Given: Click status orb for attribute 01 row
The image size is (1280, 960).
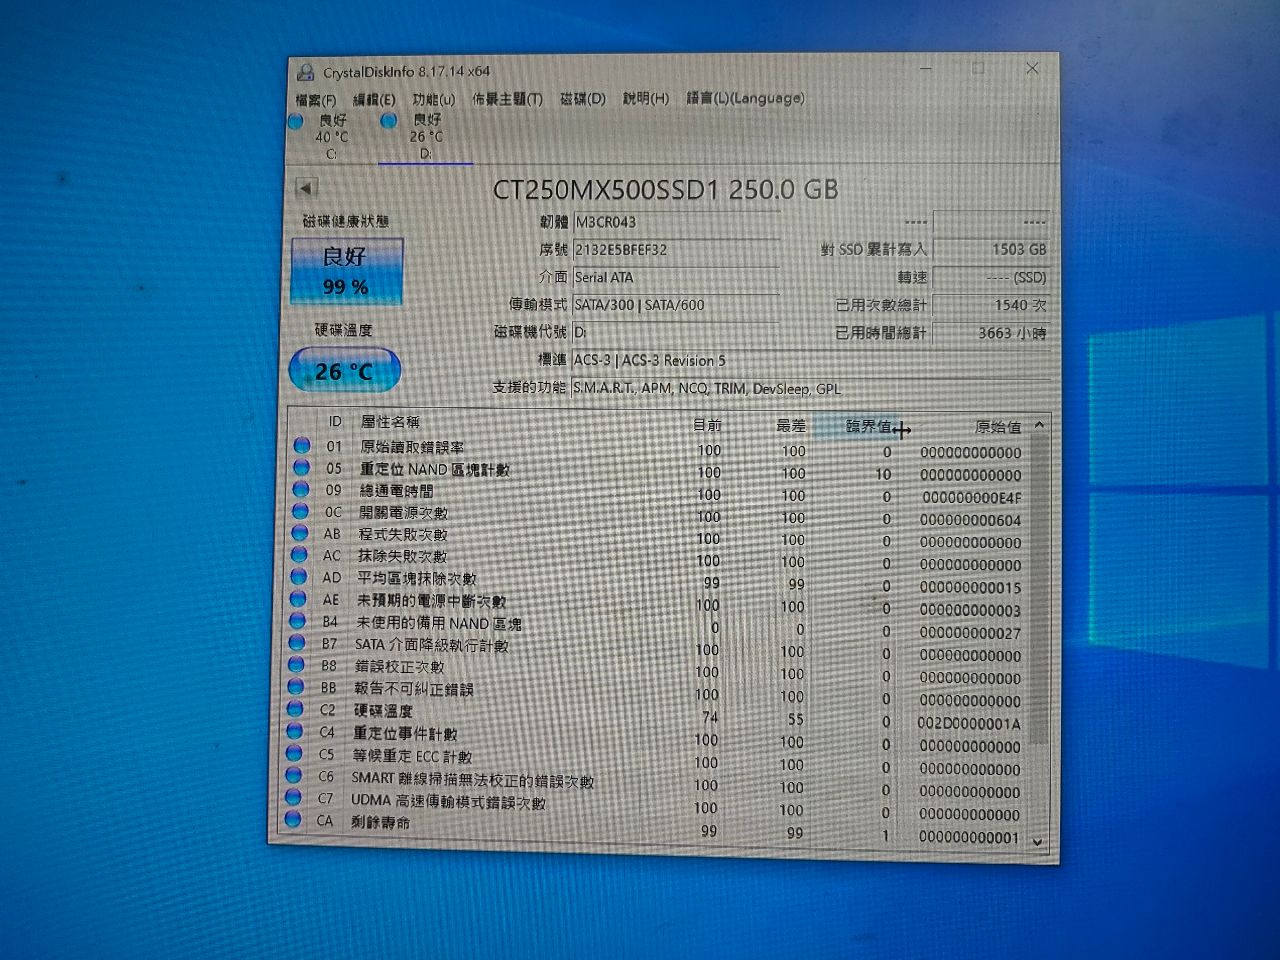Looking at the screenshot, I should click(x=301, y=446).
